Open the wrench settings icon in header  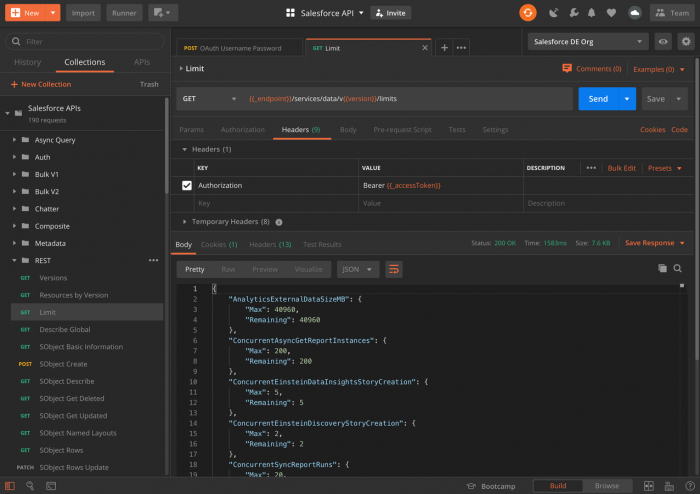[574, 13]
